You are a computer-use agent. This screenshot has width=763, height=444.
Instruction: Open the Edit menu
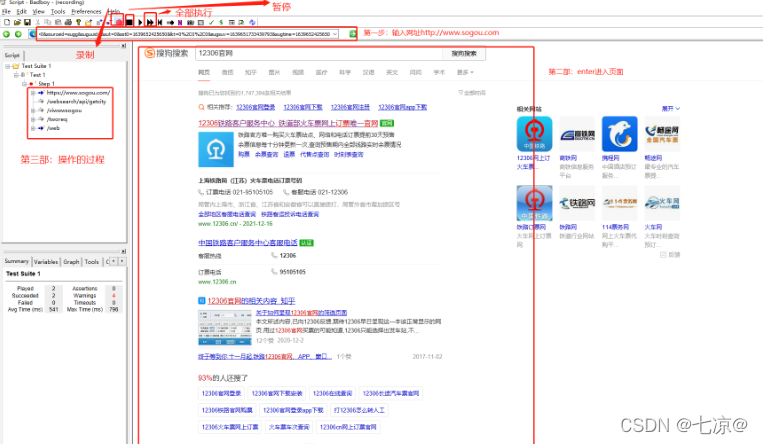pyautogui.click(x=22, y=11)
